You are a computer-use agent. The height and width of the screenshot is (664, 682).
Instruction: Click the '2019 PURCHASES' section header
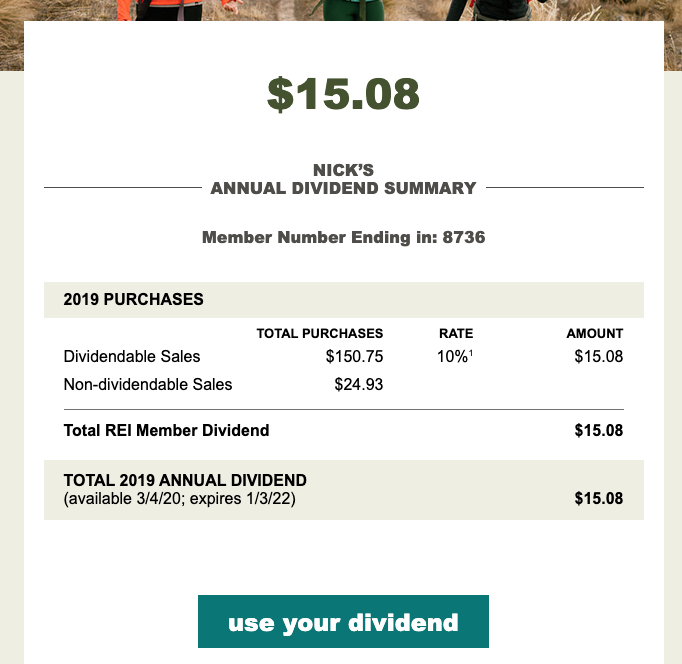(134, 299)
